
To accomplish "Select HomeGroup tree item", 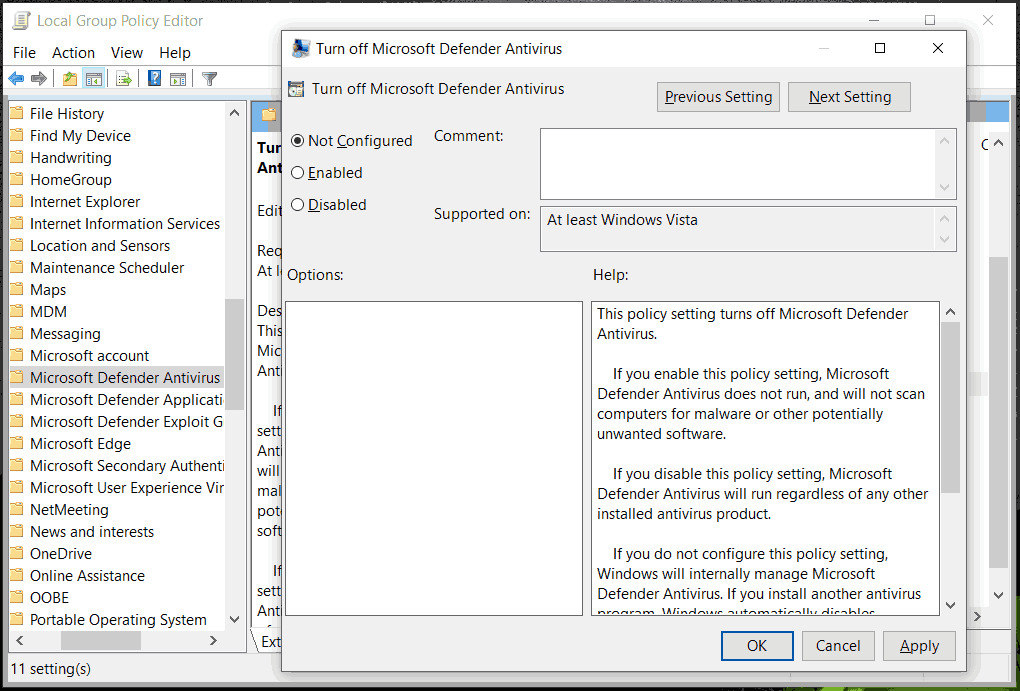I will click(71, 180).
